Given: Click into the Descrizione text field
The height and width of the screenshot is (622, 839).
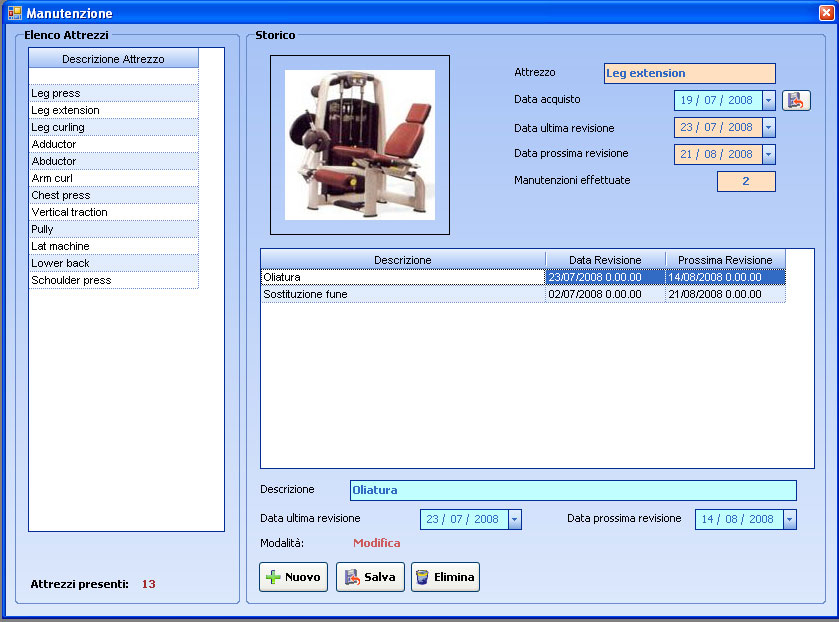Looking at the screenshot, I should click(x=572, y=490).
